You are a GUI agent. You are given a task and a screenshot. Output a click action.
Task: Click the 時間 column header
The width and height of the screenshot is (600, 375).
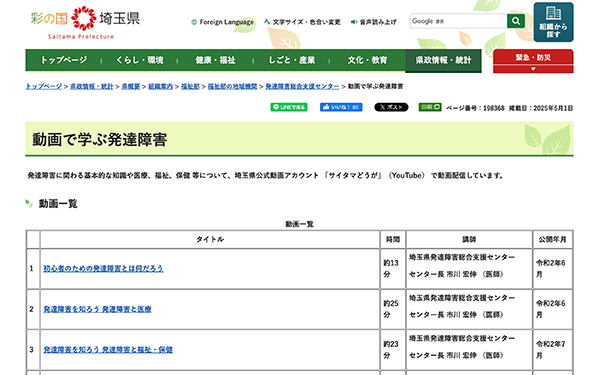(x=393, y=240)
